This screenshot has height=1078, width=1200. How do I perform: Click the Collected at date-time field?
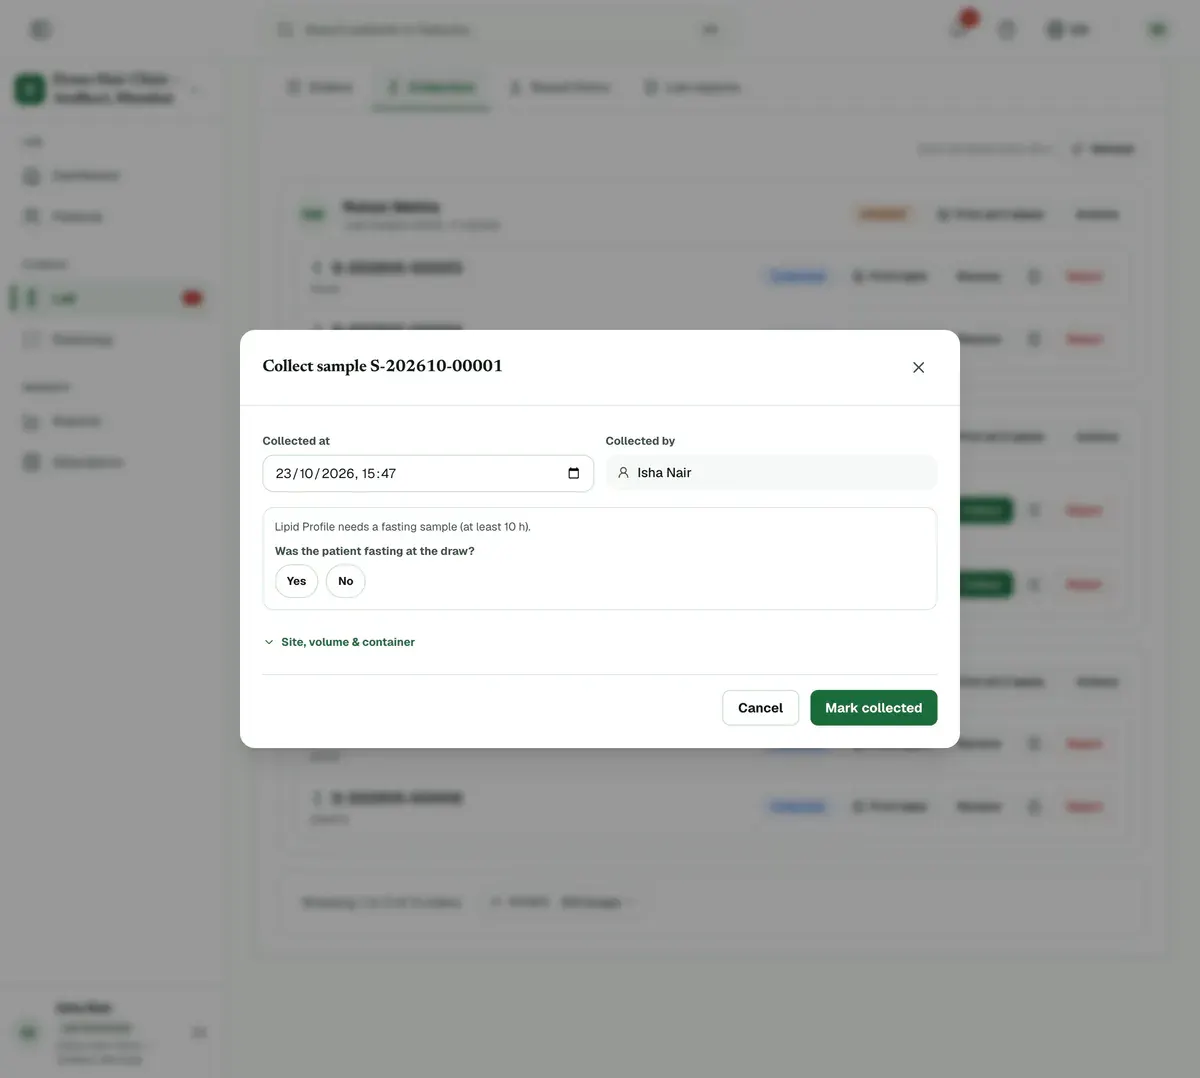(x=428, y=474)
